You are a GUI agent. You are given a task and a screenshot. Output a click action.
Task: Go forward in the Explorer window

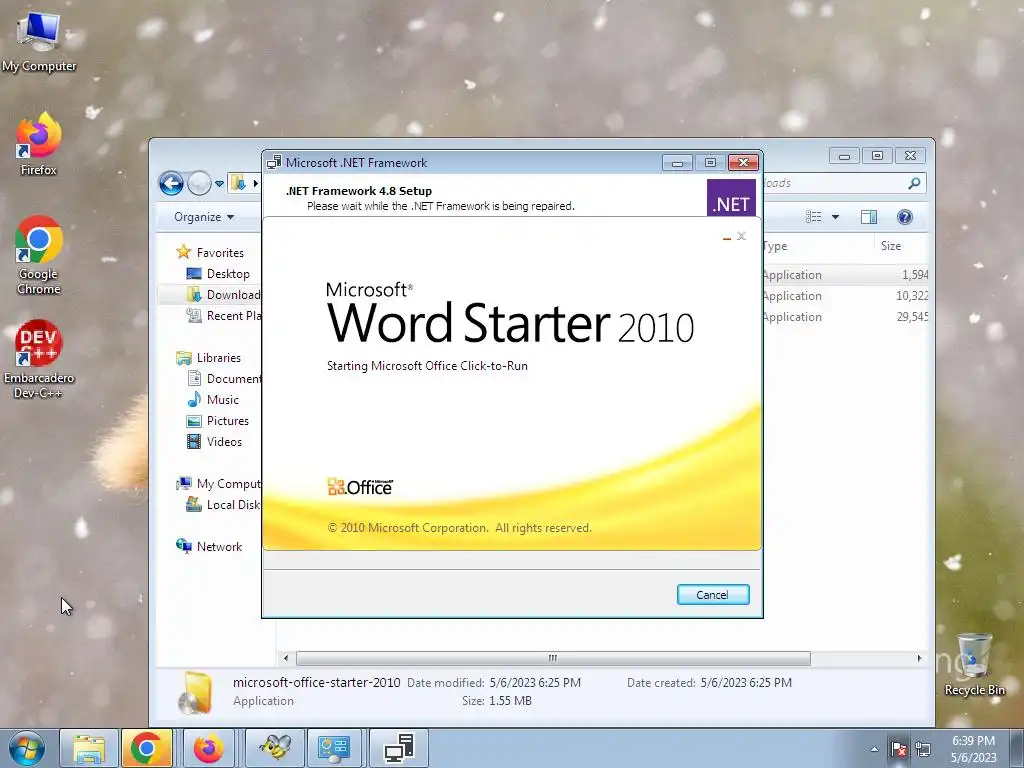click(199, 184)
